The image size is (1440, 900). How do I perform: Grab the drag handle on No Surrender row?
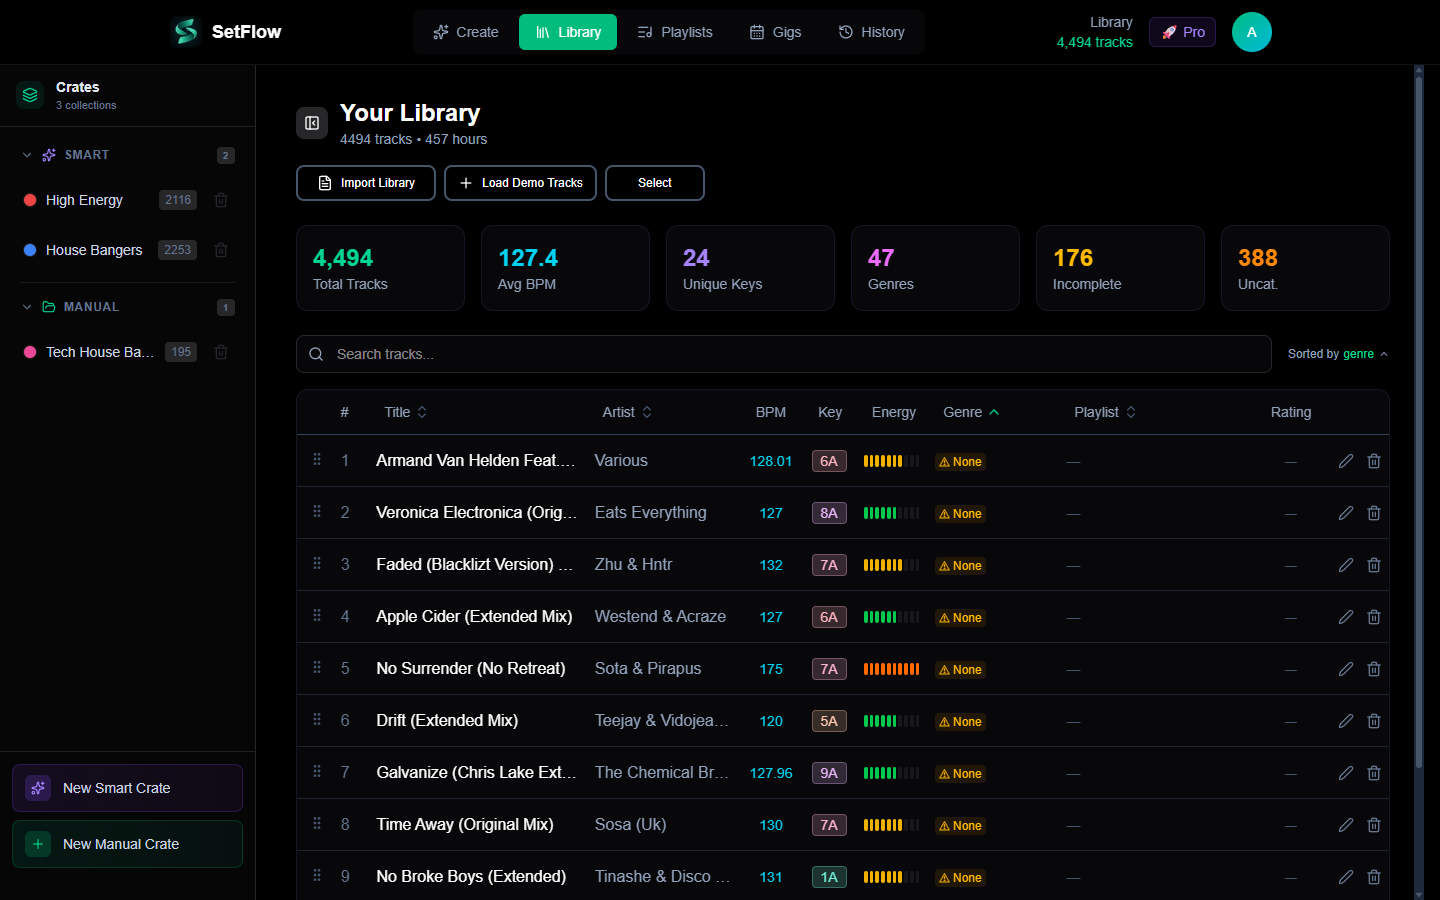pos(316,668)
